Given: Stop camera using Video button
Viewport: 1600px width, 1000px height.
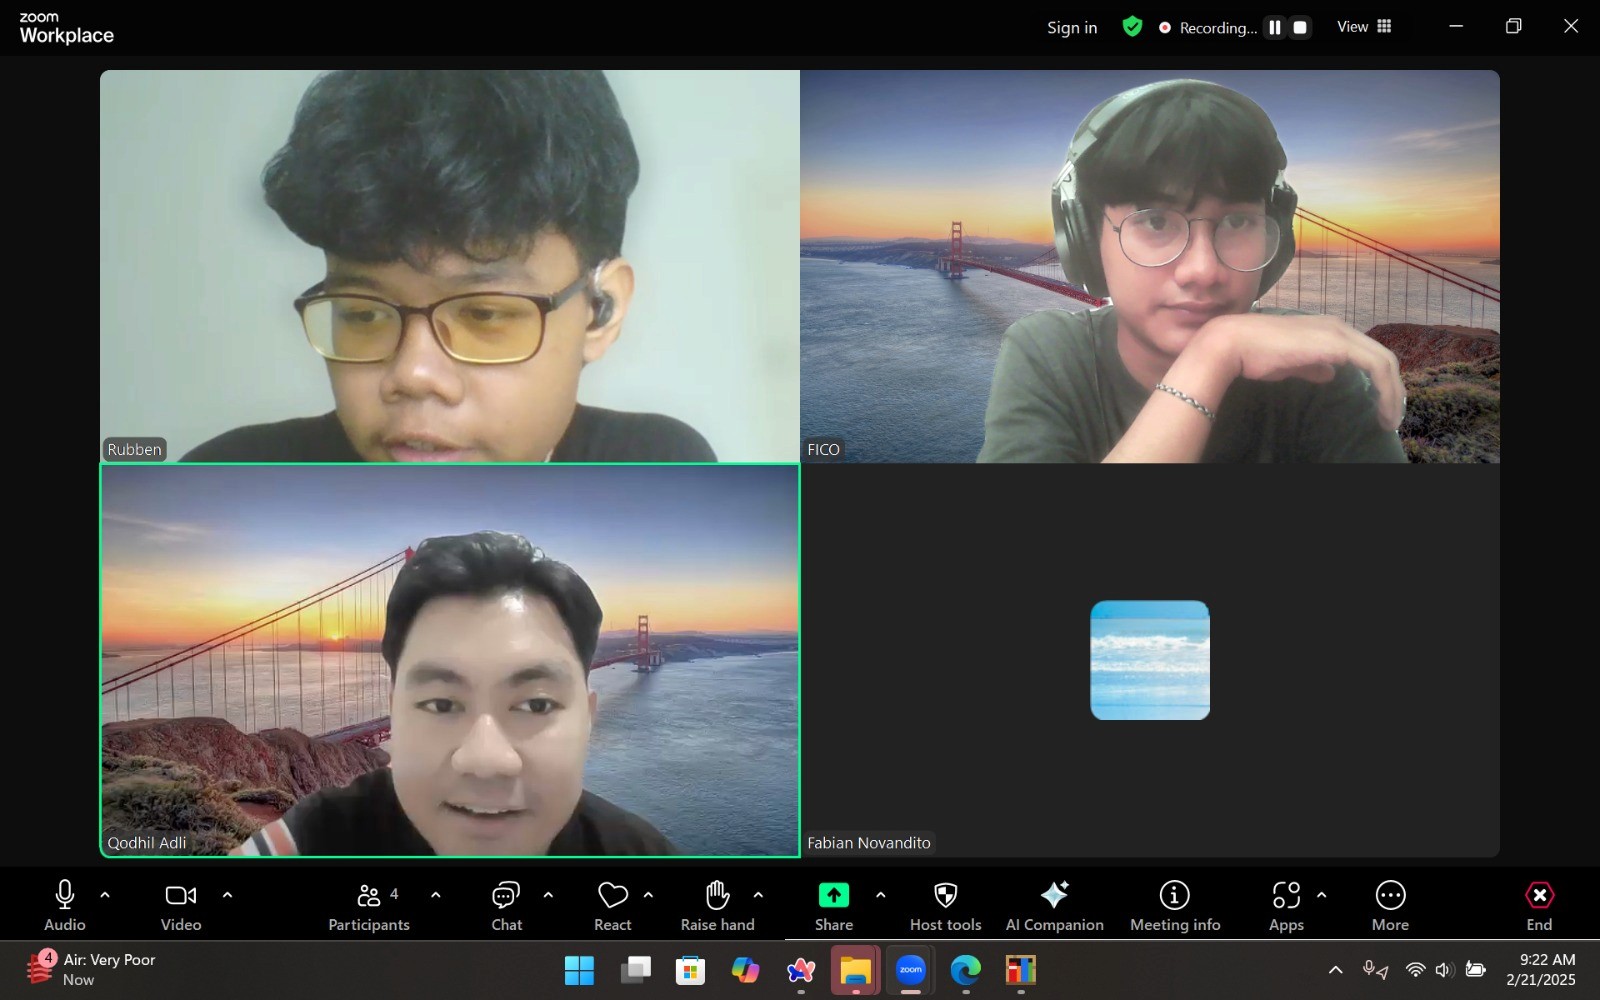Looking at the screenshot, I should coord(181,905).
